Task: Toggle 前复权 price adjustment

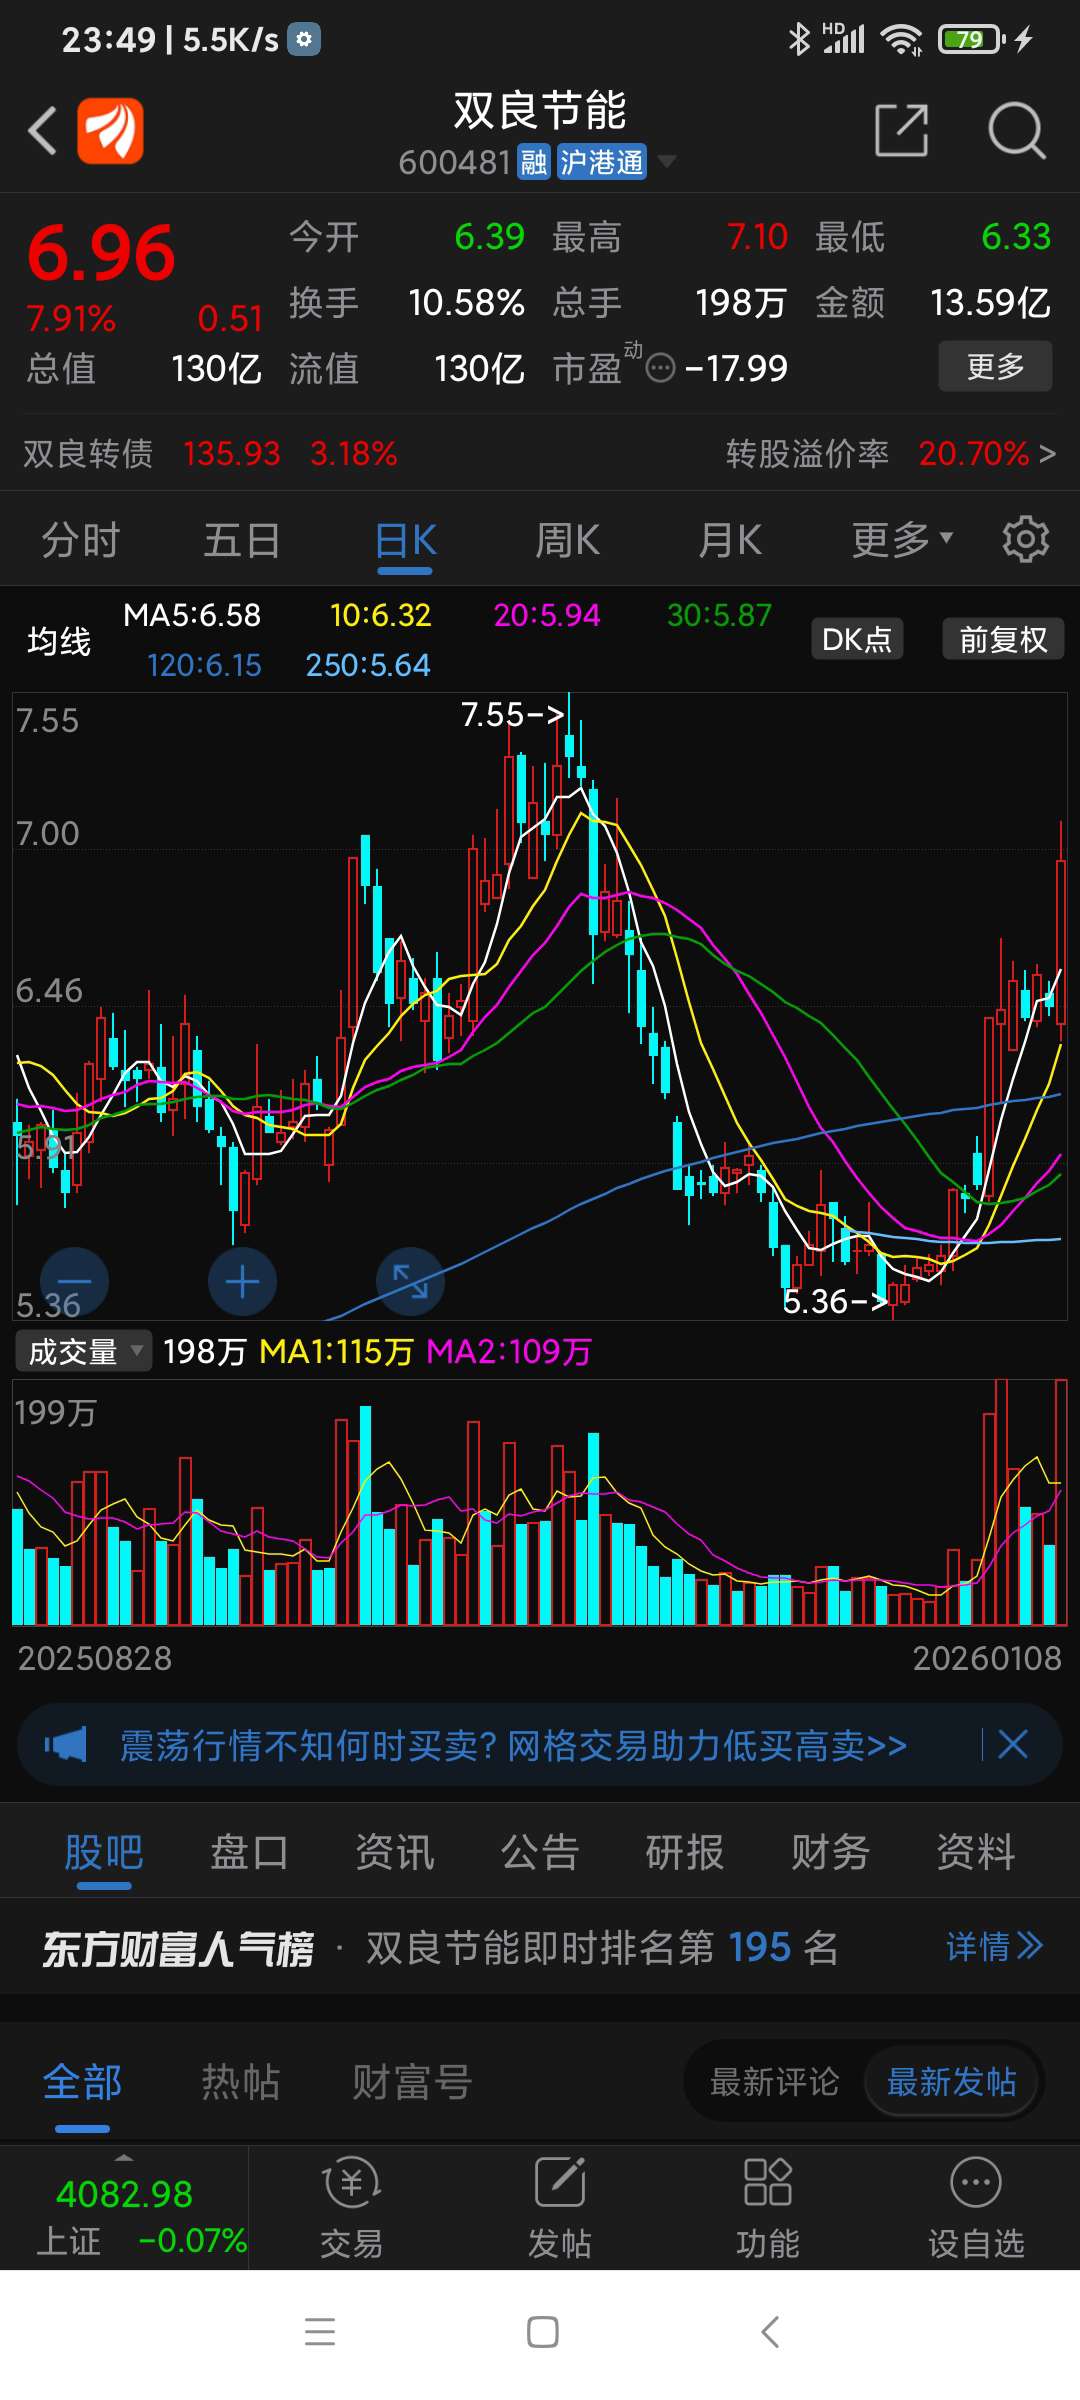Action: [1003, 639]
